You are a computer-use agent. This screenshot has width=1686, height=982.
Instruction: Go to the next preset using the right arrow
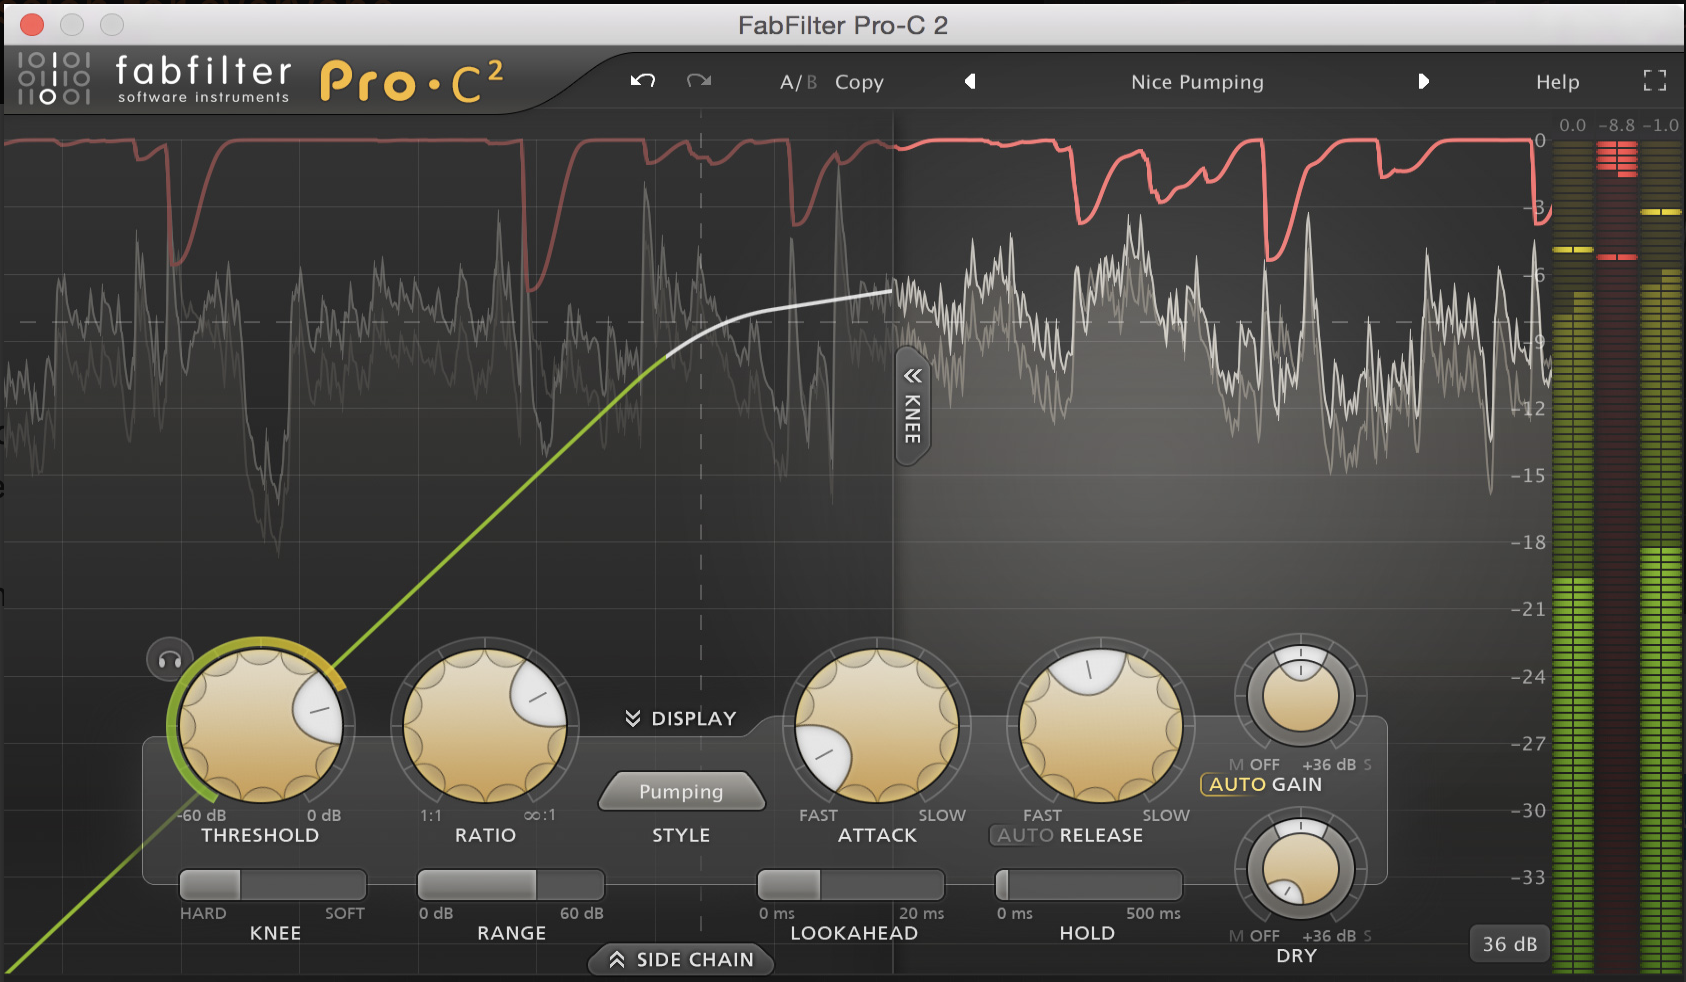coord(1423,81)
